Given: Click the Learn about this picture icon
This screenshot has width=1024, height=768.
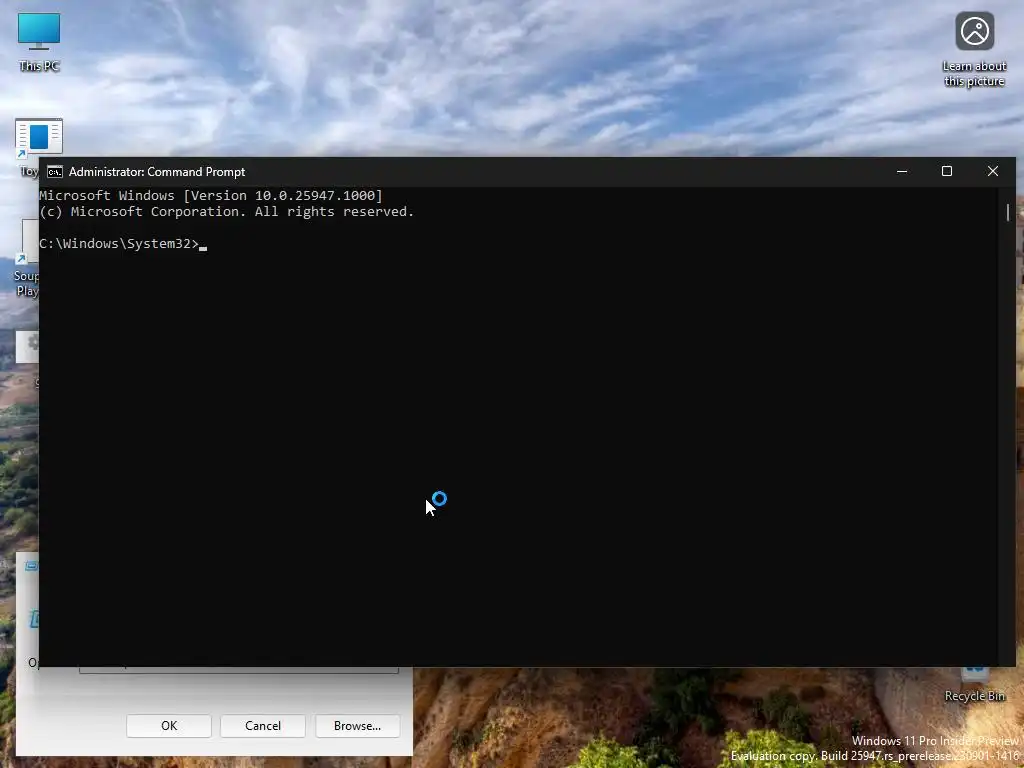Looking at the screenshot, I should click(x=974, y=49).
